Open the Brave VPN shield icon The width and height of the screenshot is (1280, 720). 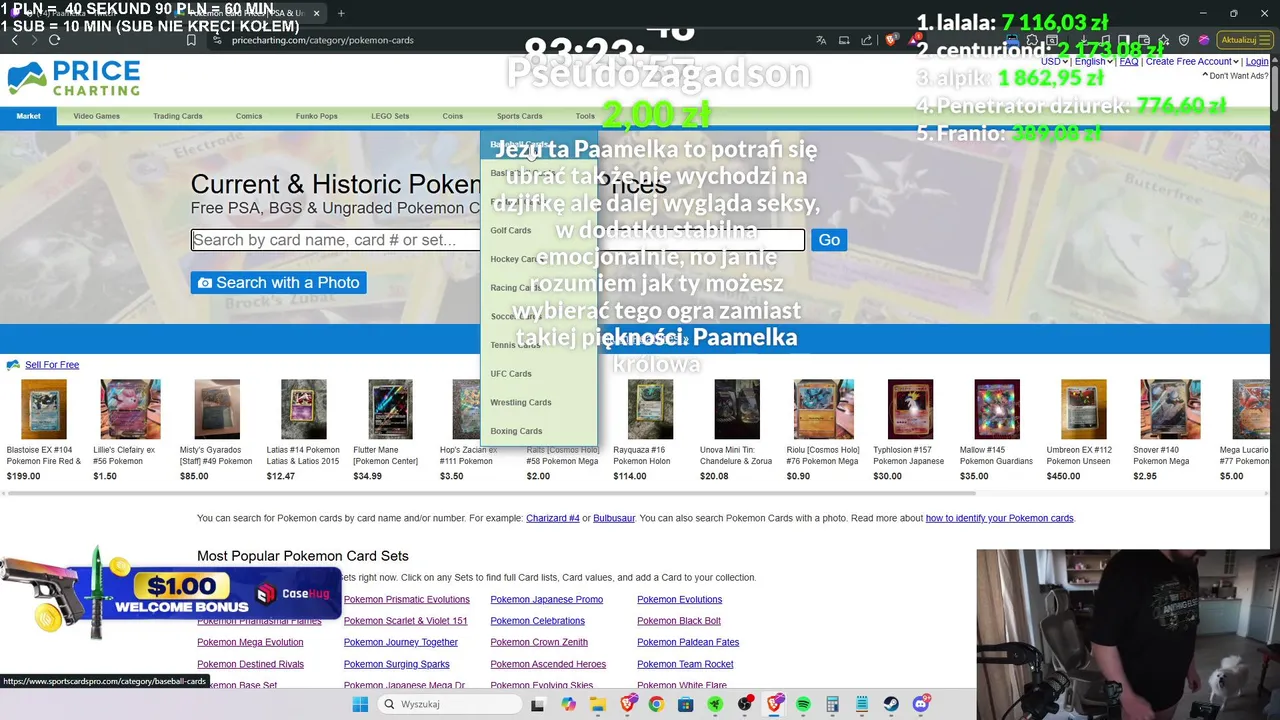[x=1184, y=40]
